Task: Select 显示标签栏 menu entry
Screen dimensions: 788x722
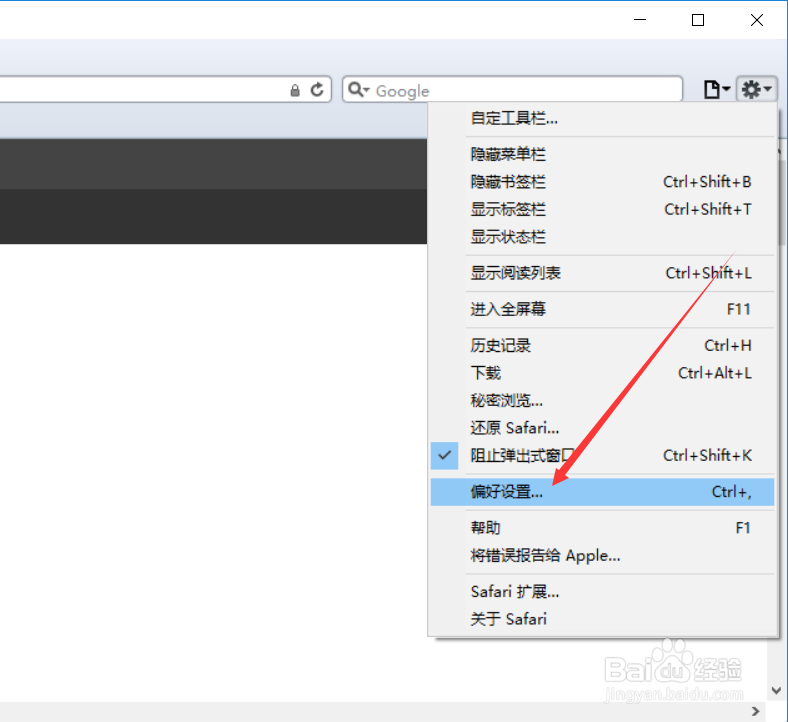Action: click(x=602, y=209)
